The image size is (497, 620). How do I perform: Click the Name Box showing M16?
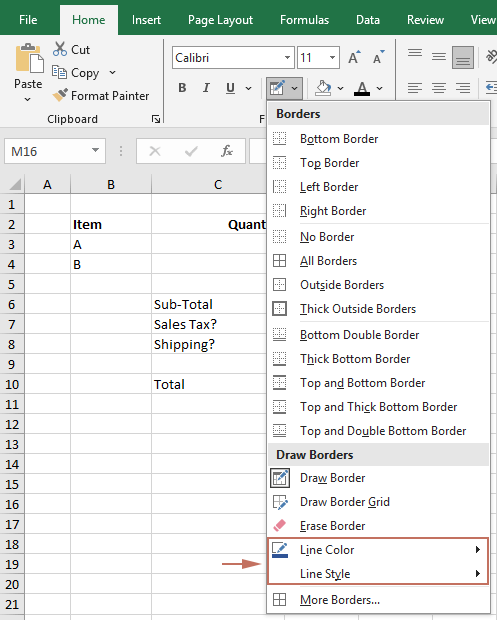point(55,151)
